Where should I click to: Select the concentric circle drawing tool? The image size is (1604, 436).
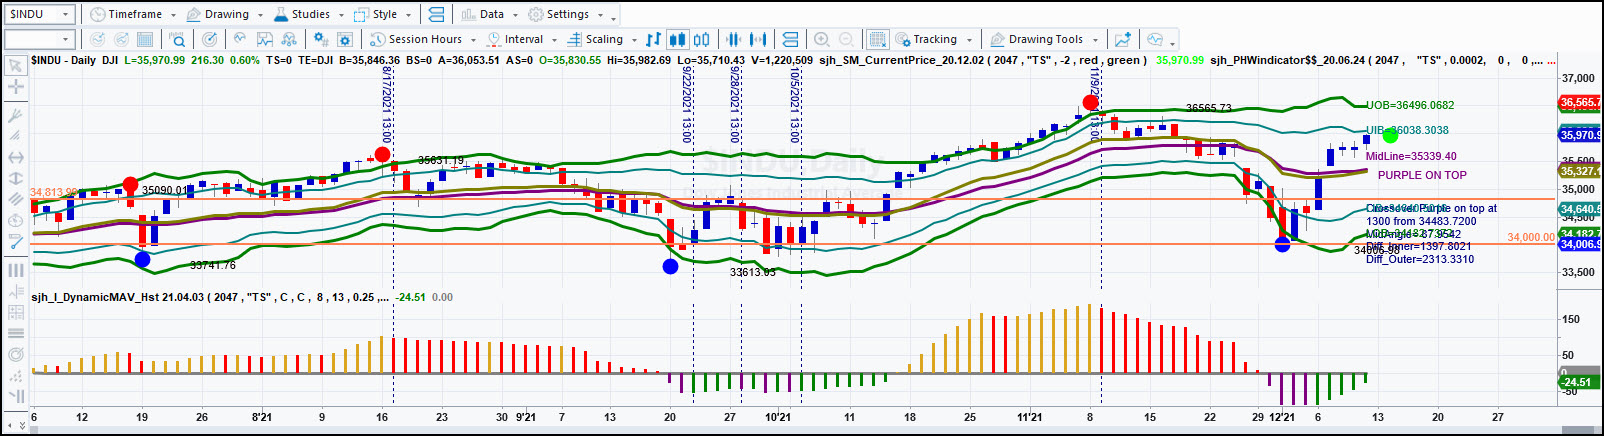pos(16,355)
